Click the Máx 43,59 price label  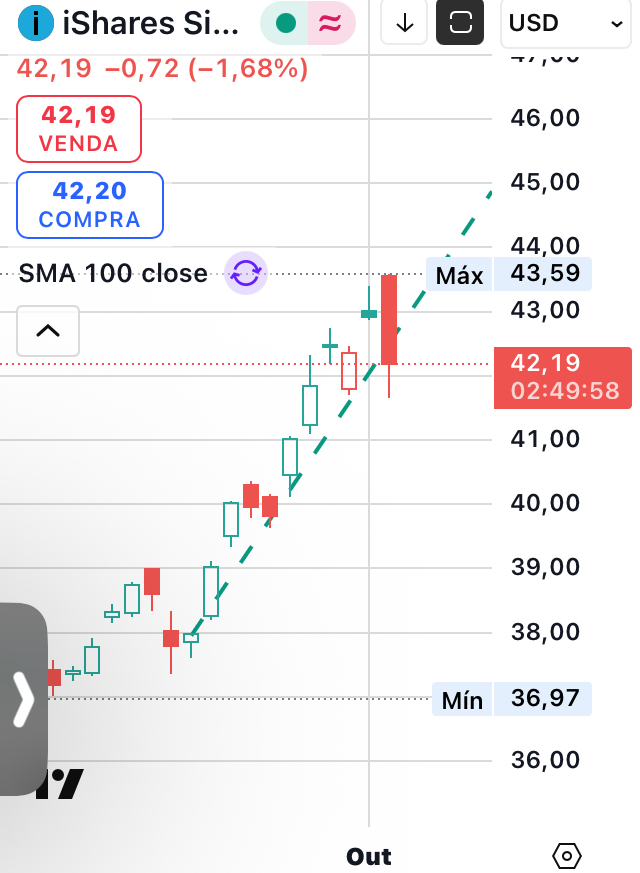(509, 274)
